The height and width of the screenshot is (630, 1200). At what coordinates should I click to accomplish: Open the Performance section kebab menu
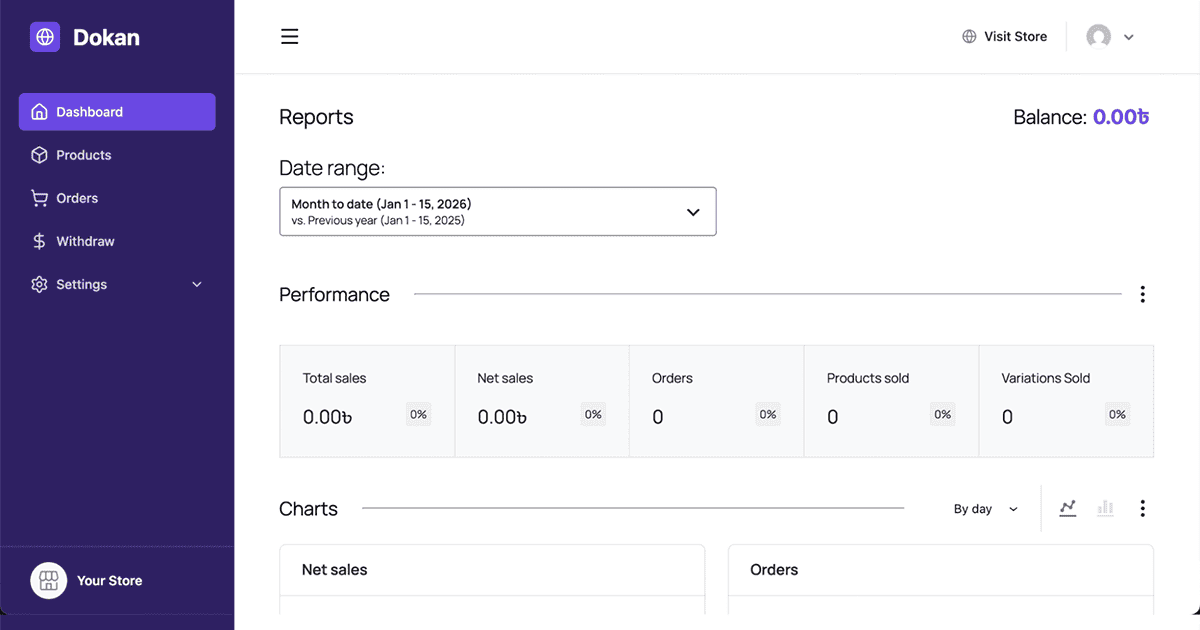[1142, 294]
